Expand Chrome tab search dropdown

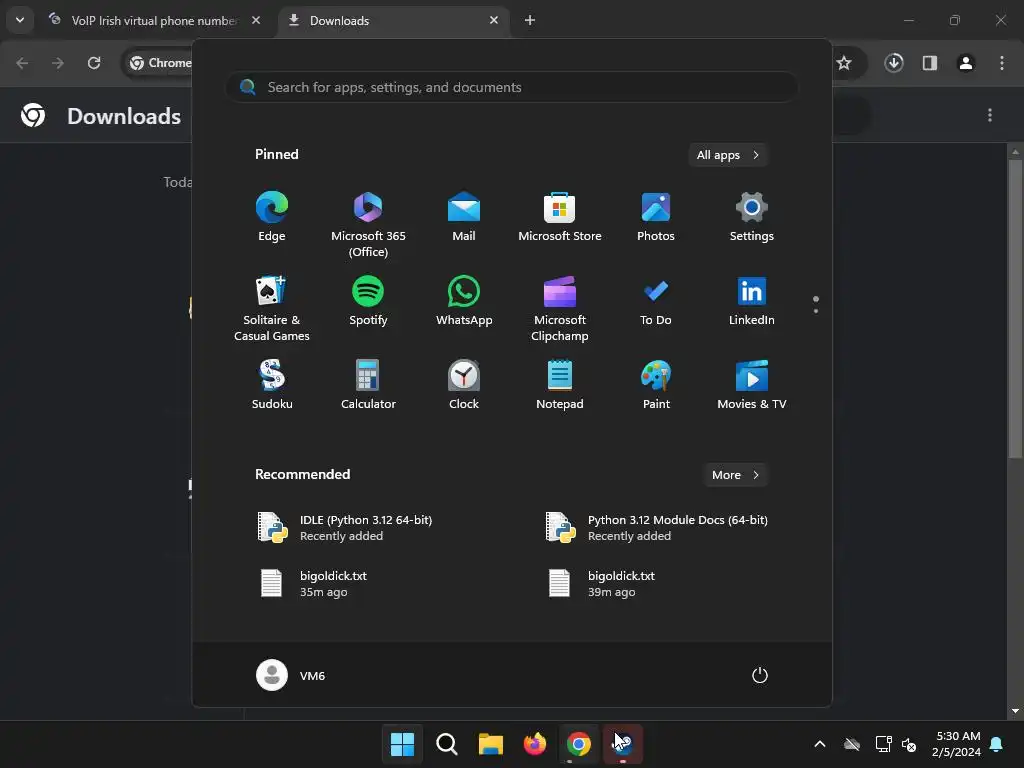pyautogui.click(x=20, y=20)
